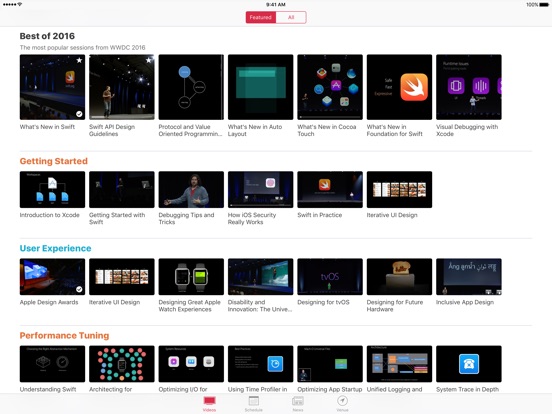Open Swift in Practice thumbnail
The image size is (552, 414).
[x=330, y=189]
